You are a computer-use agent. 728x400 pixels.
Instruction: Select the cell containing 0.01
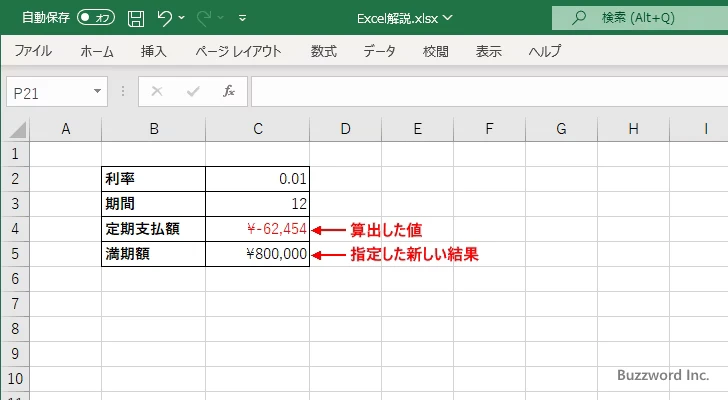258,179
